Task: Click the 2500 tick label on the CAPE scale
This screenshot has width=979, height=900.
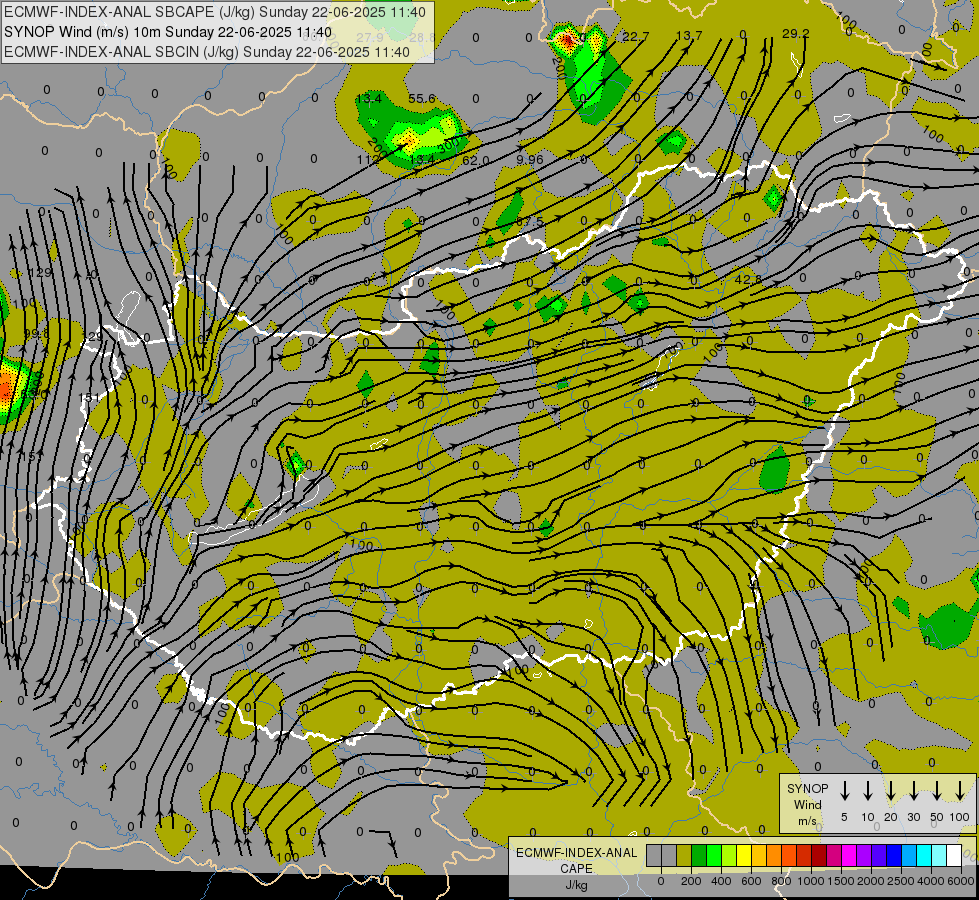Action: click(901, 881)
